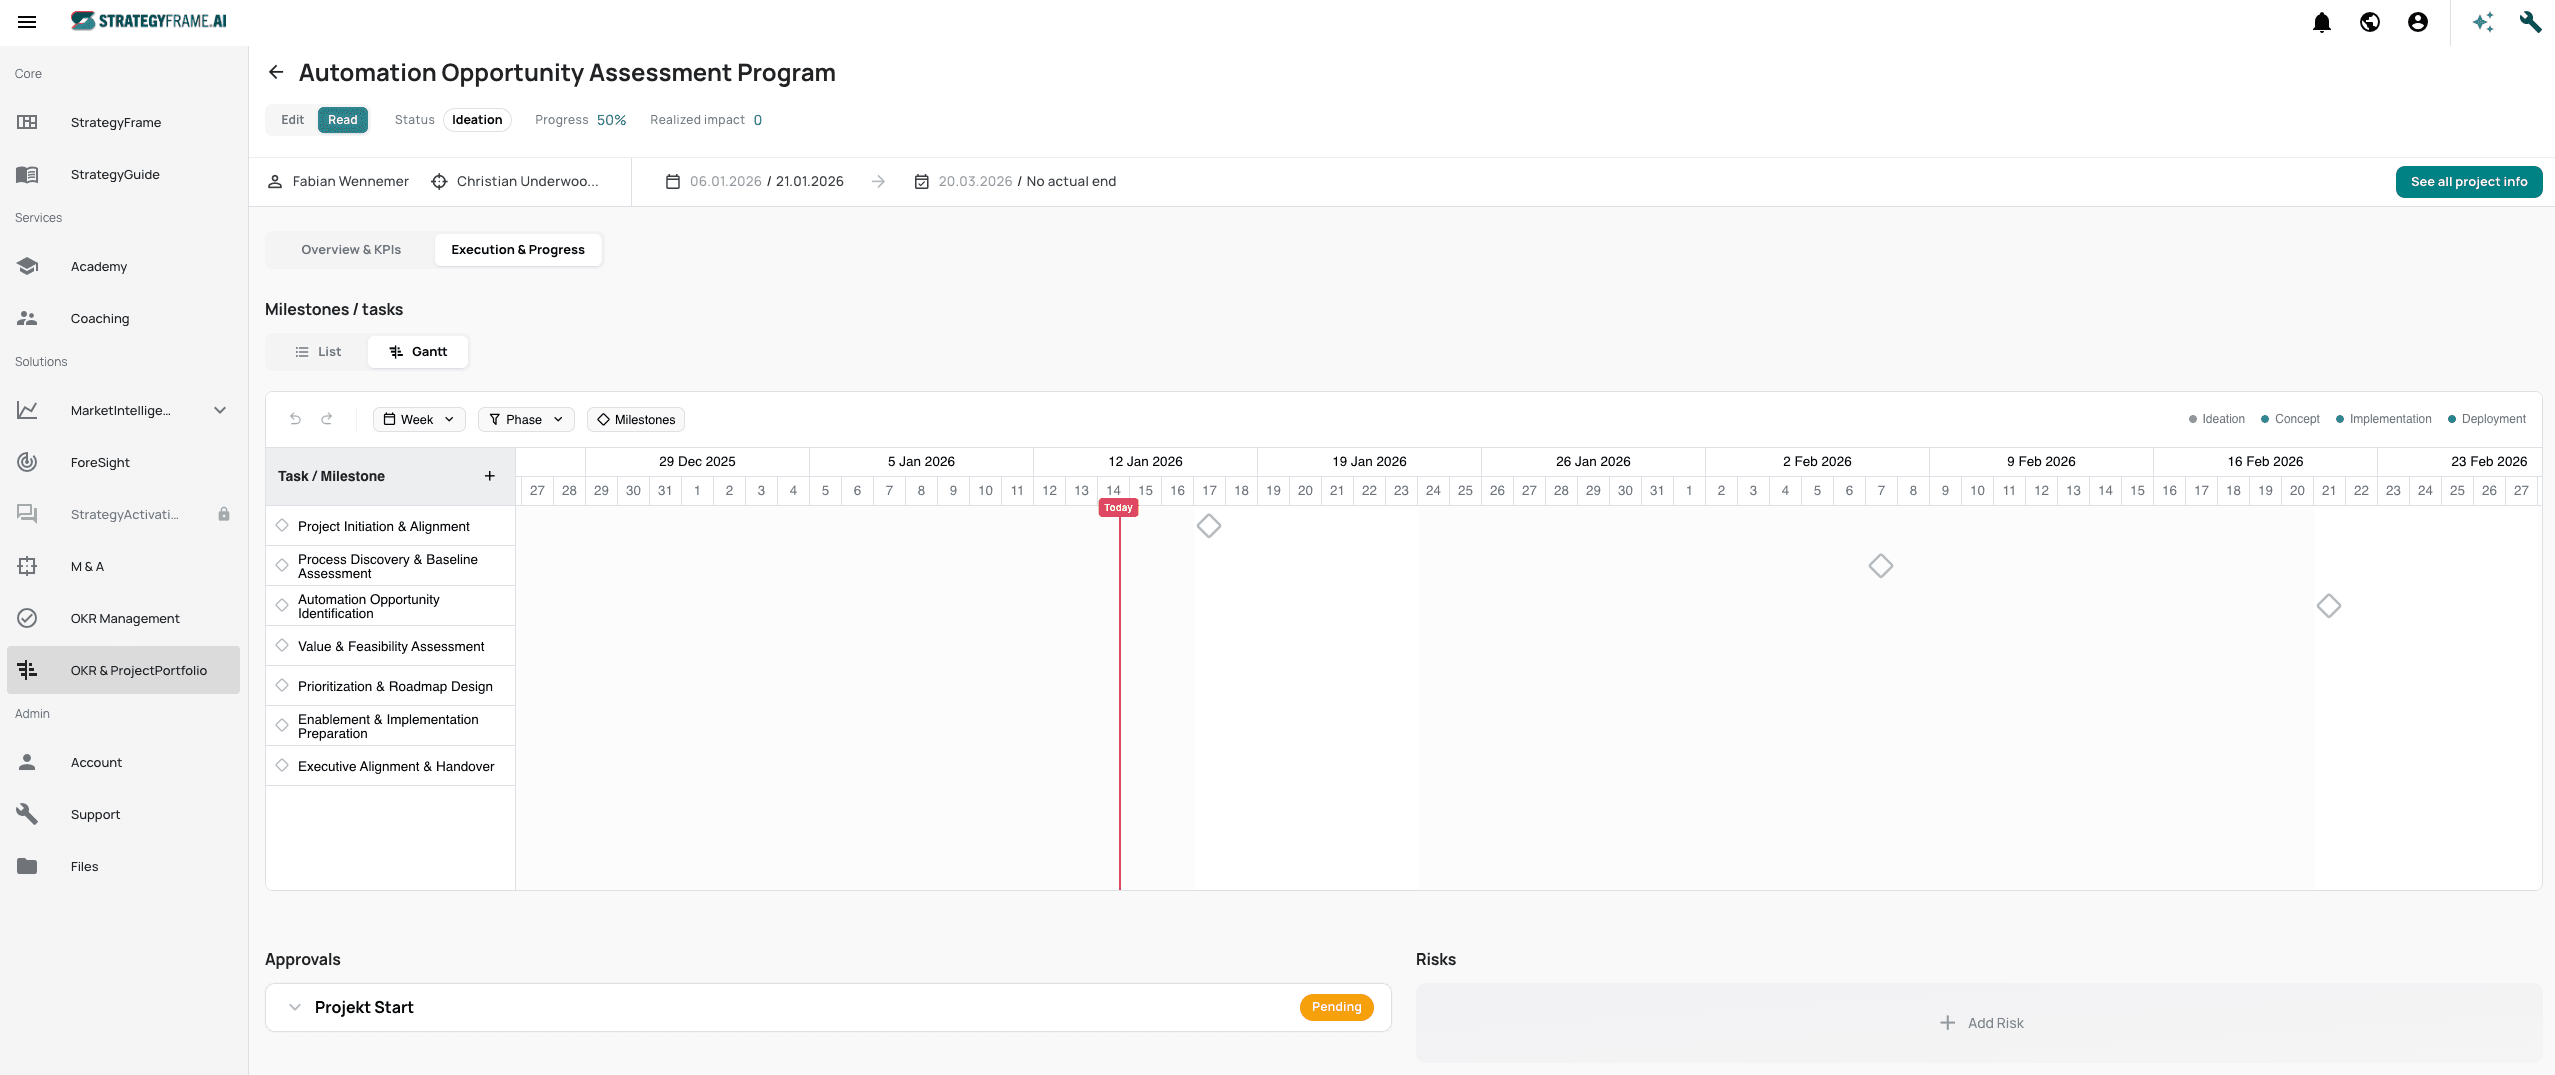Expand the Projekt Start approval

click(x=295, y=1007)
